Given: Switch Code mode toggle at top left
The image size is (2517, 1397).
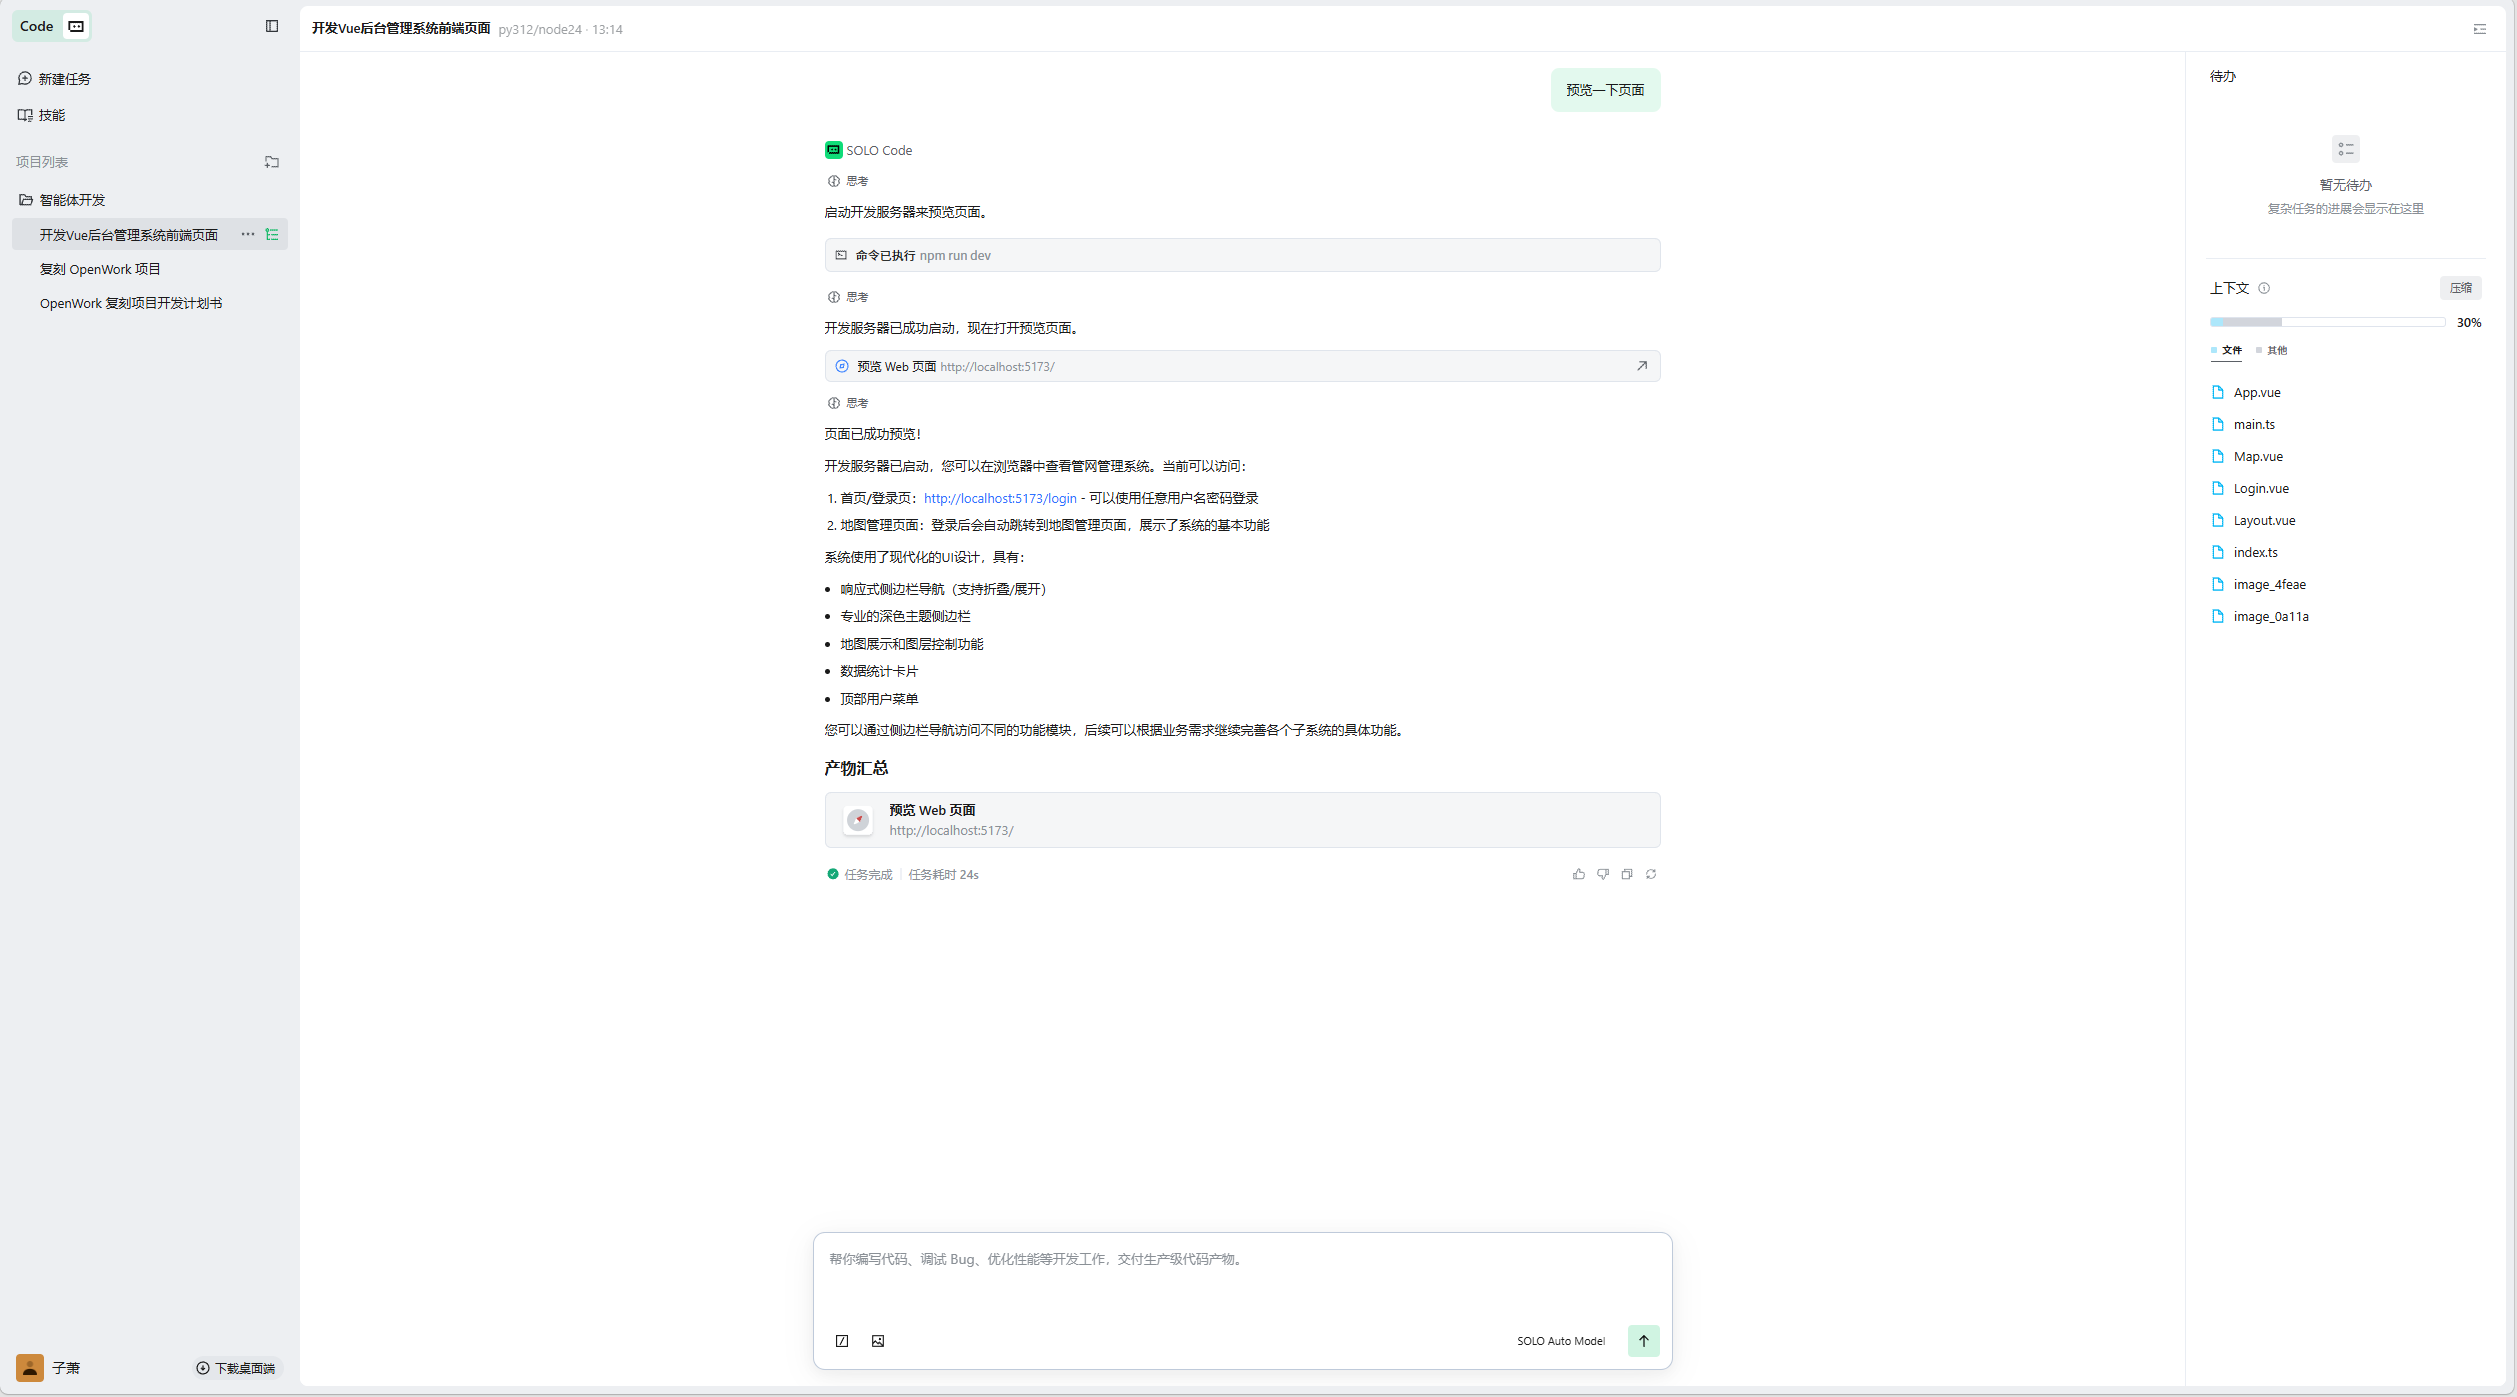Looking at the screenshot, I should click(x=76, y=26).
